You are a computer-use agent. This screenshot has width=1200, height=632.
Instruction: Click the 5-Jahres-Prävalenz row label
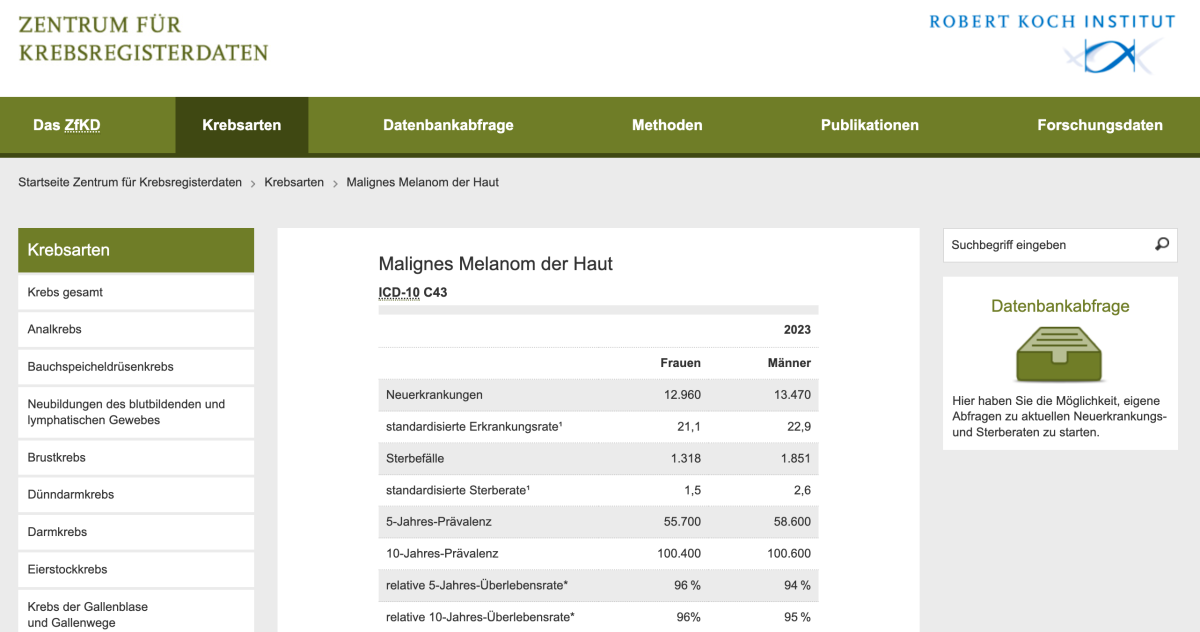439,522
